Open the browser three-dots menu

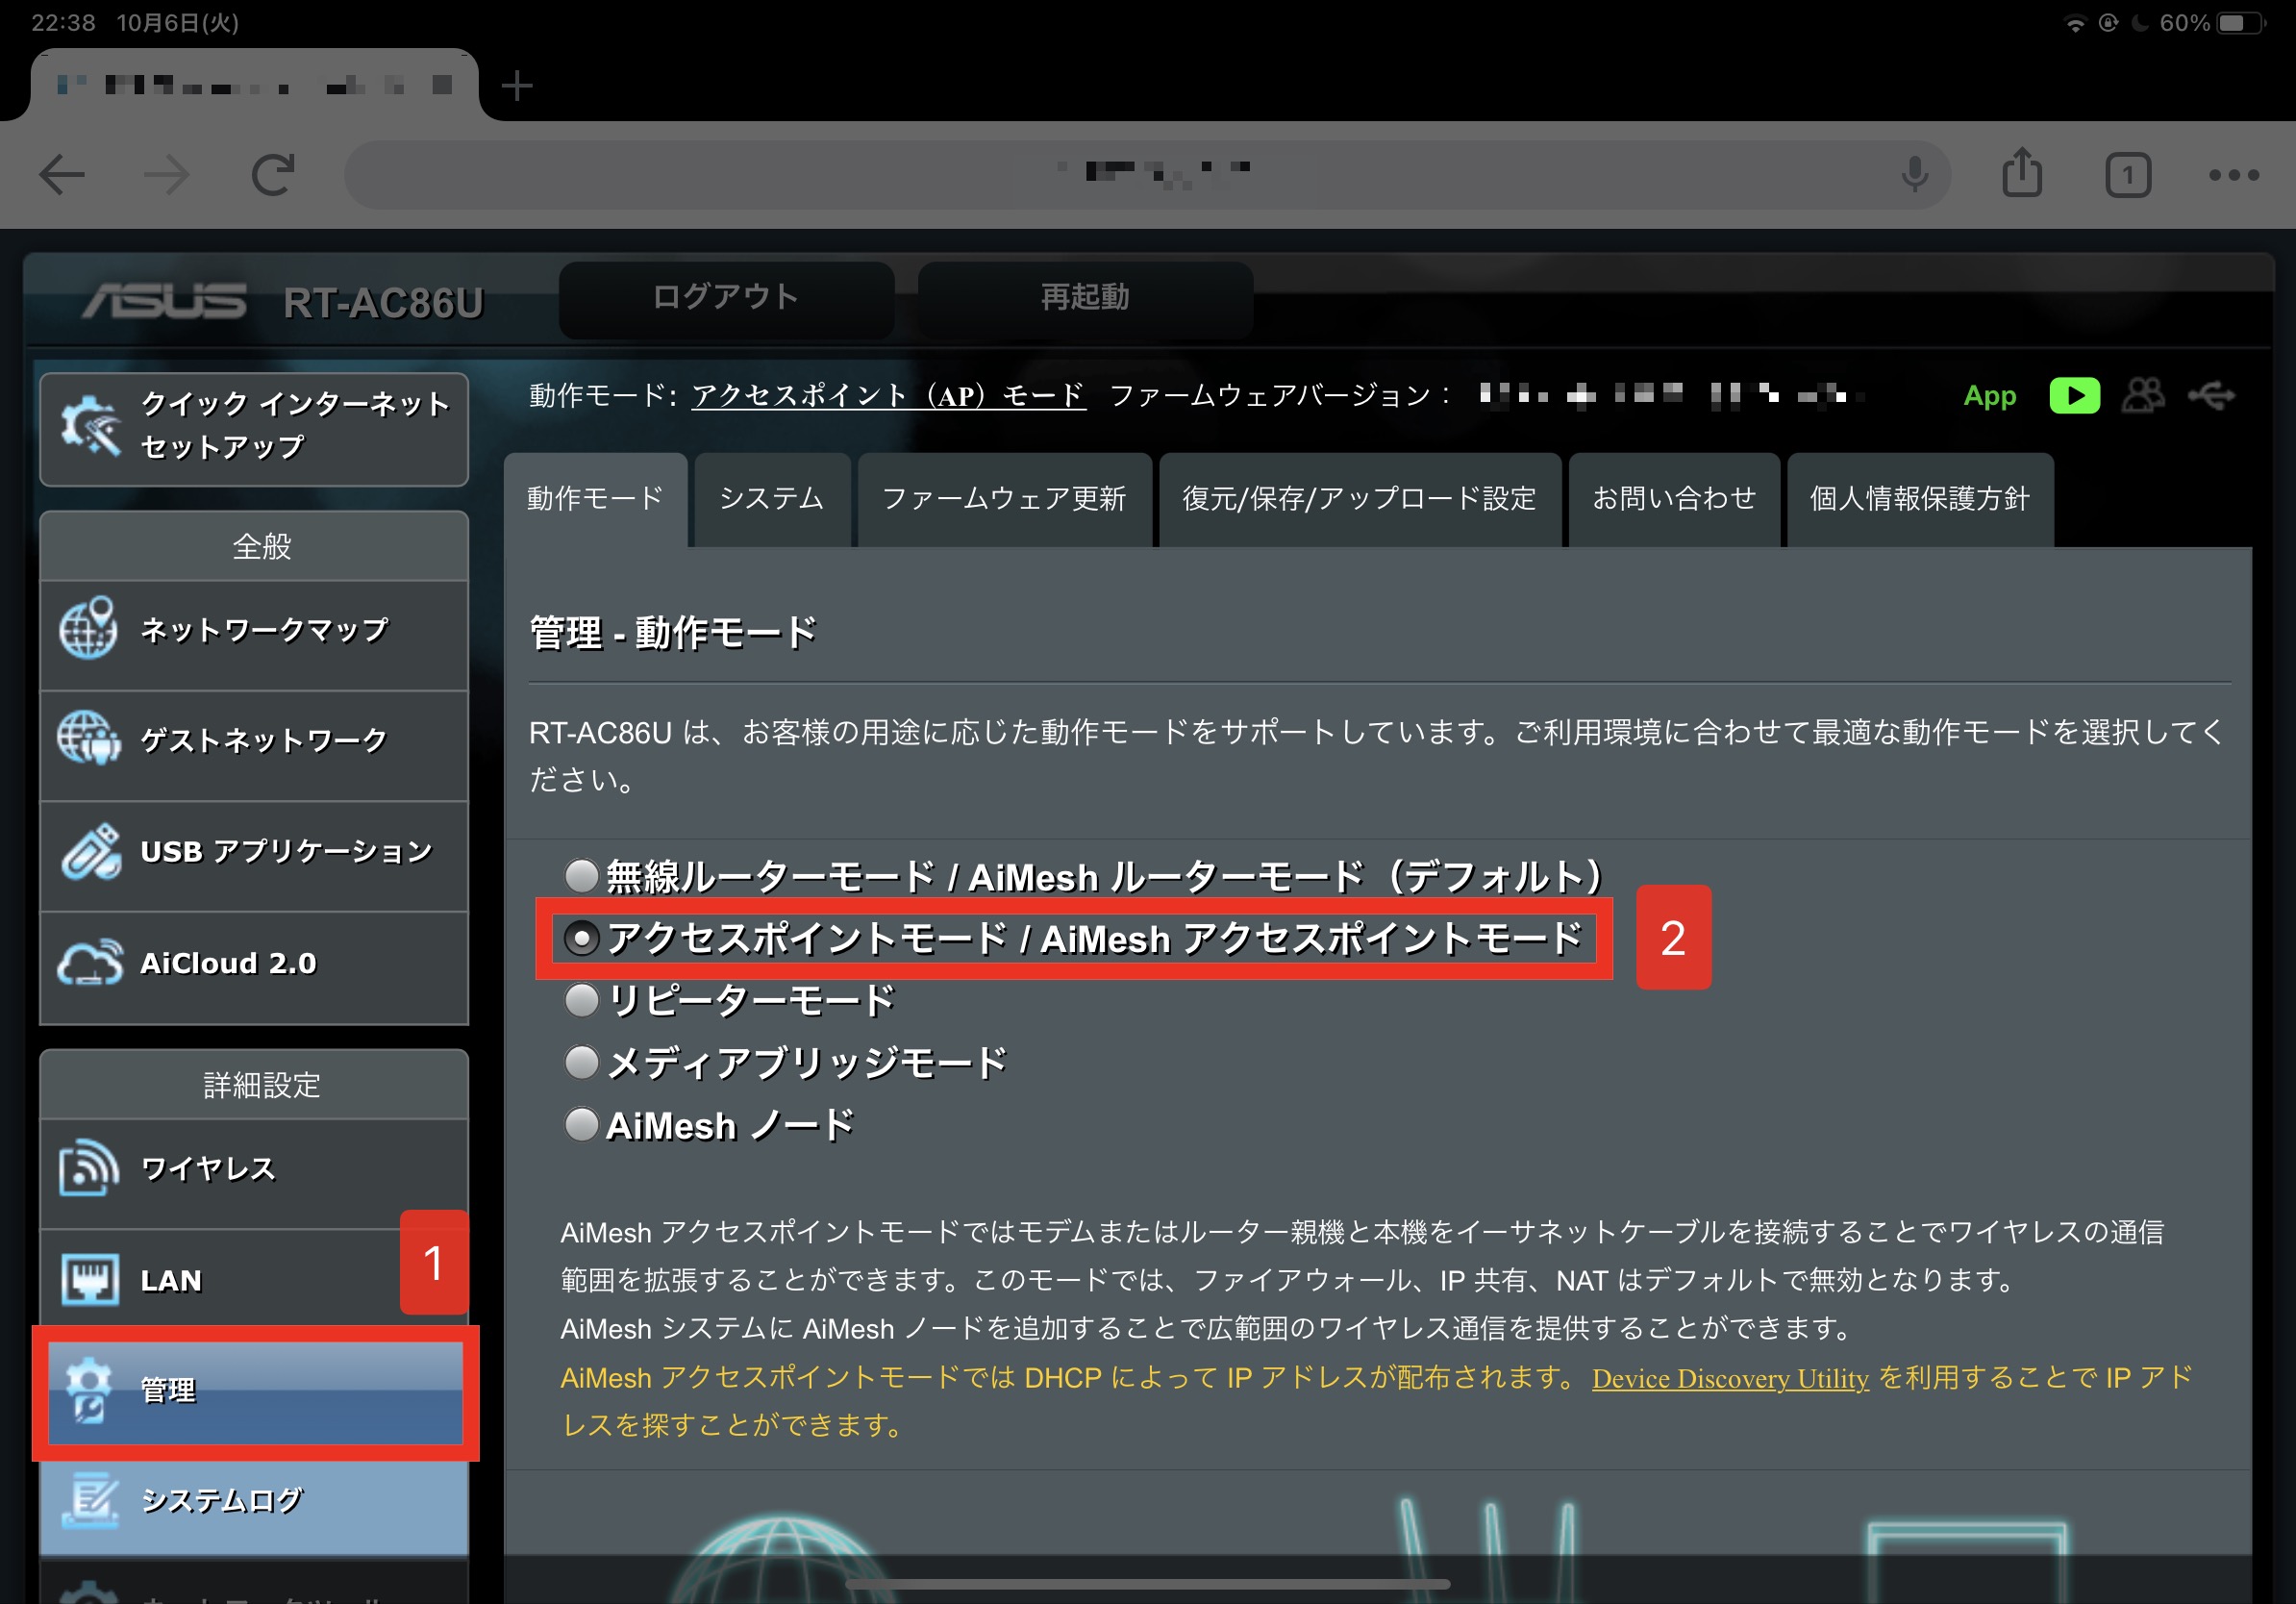tap(2234, 175)
